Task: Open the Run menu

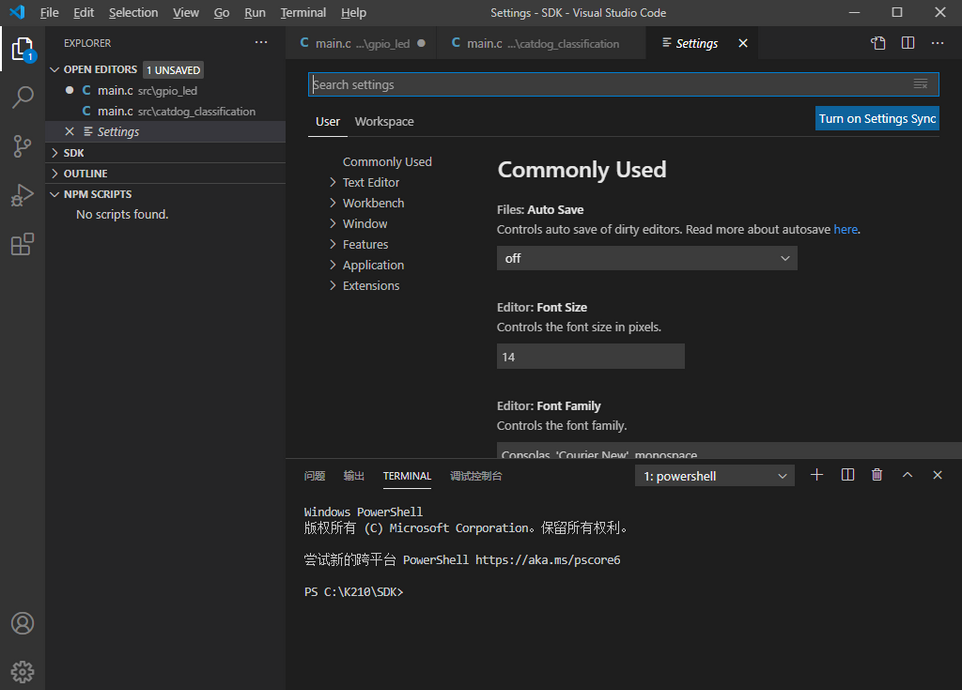Action: click(x=255, y=12)
